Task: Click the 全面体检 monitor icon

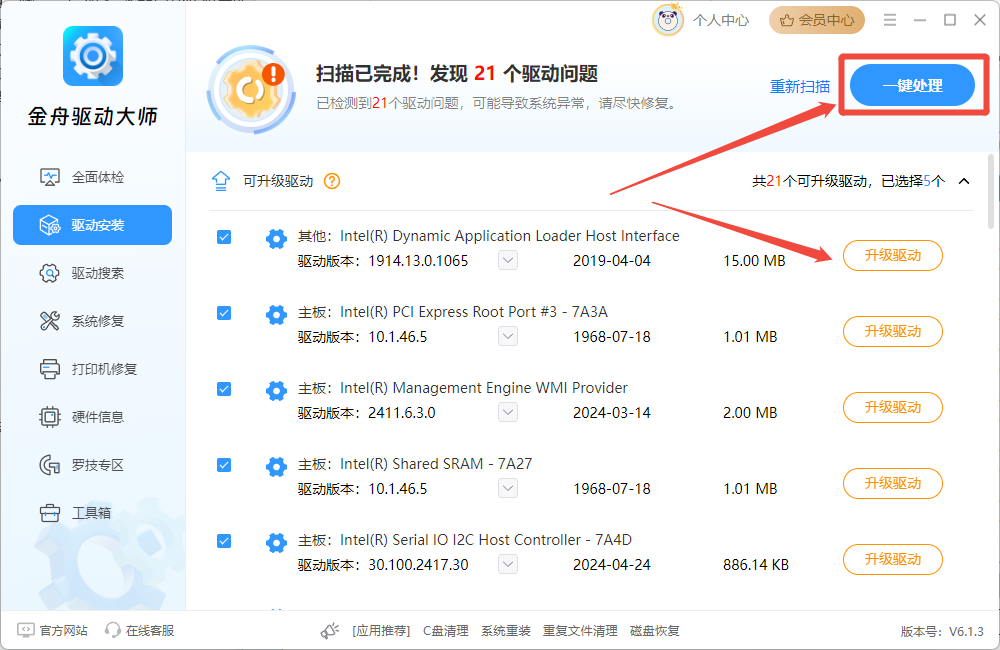Action: click(x=50, y=177)
